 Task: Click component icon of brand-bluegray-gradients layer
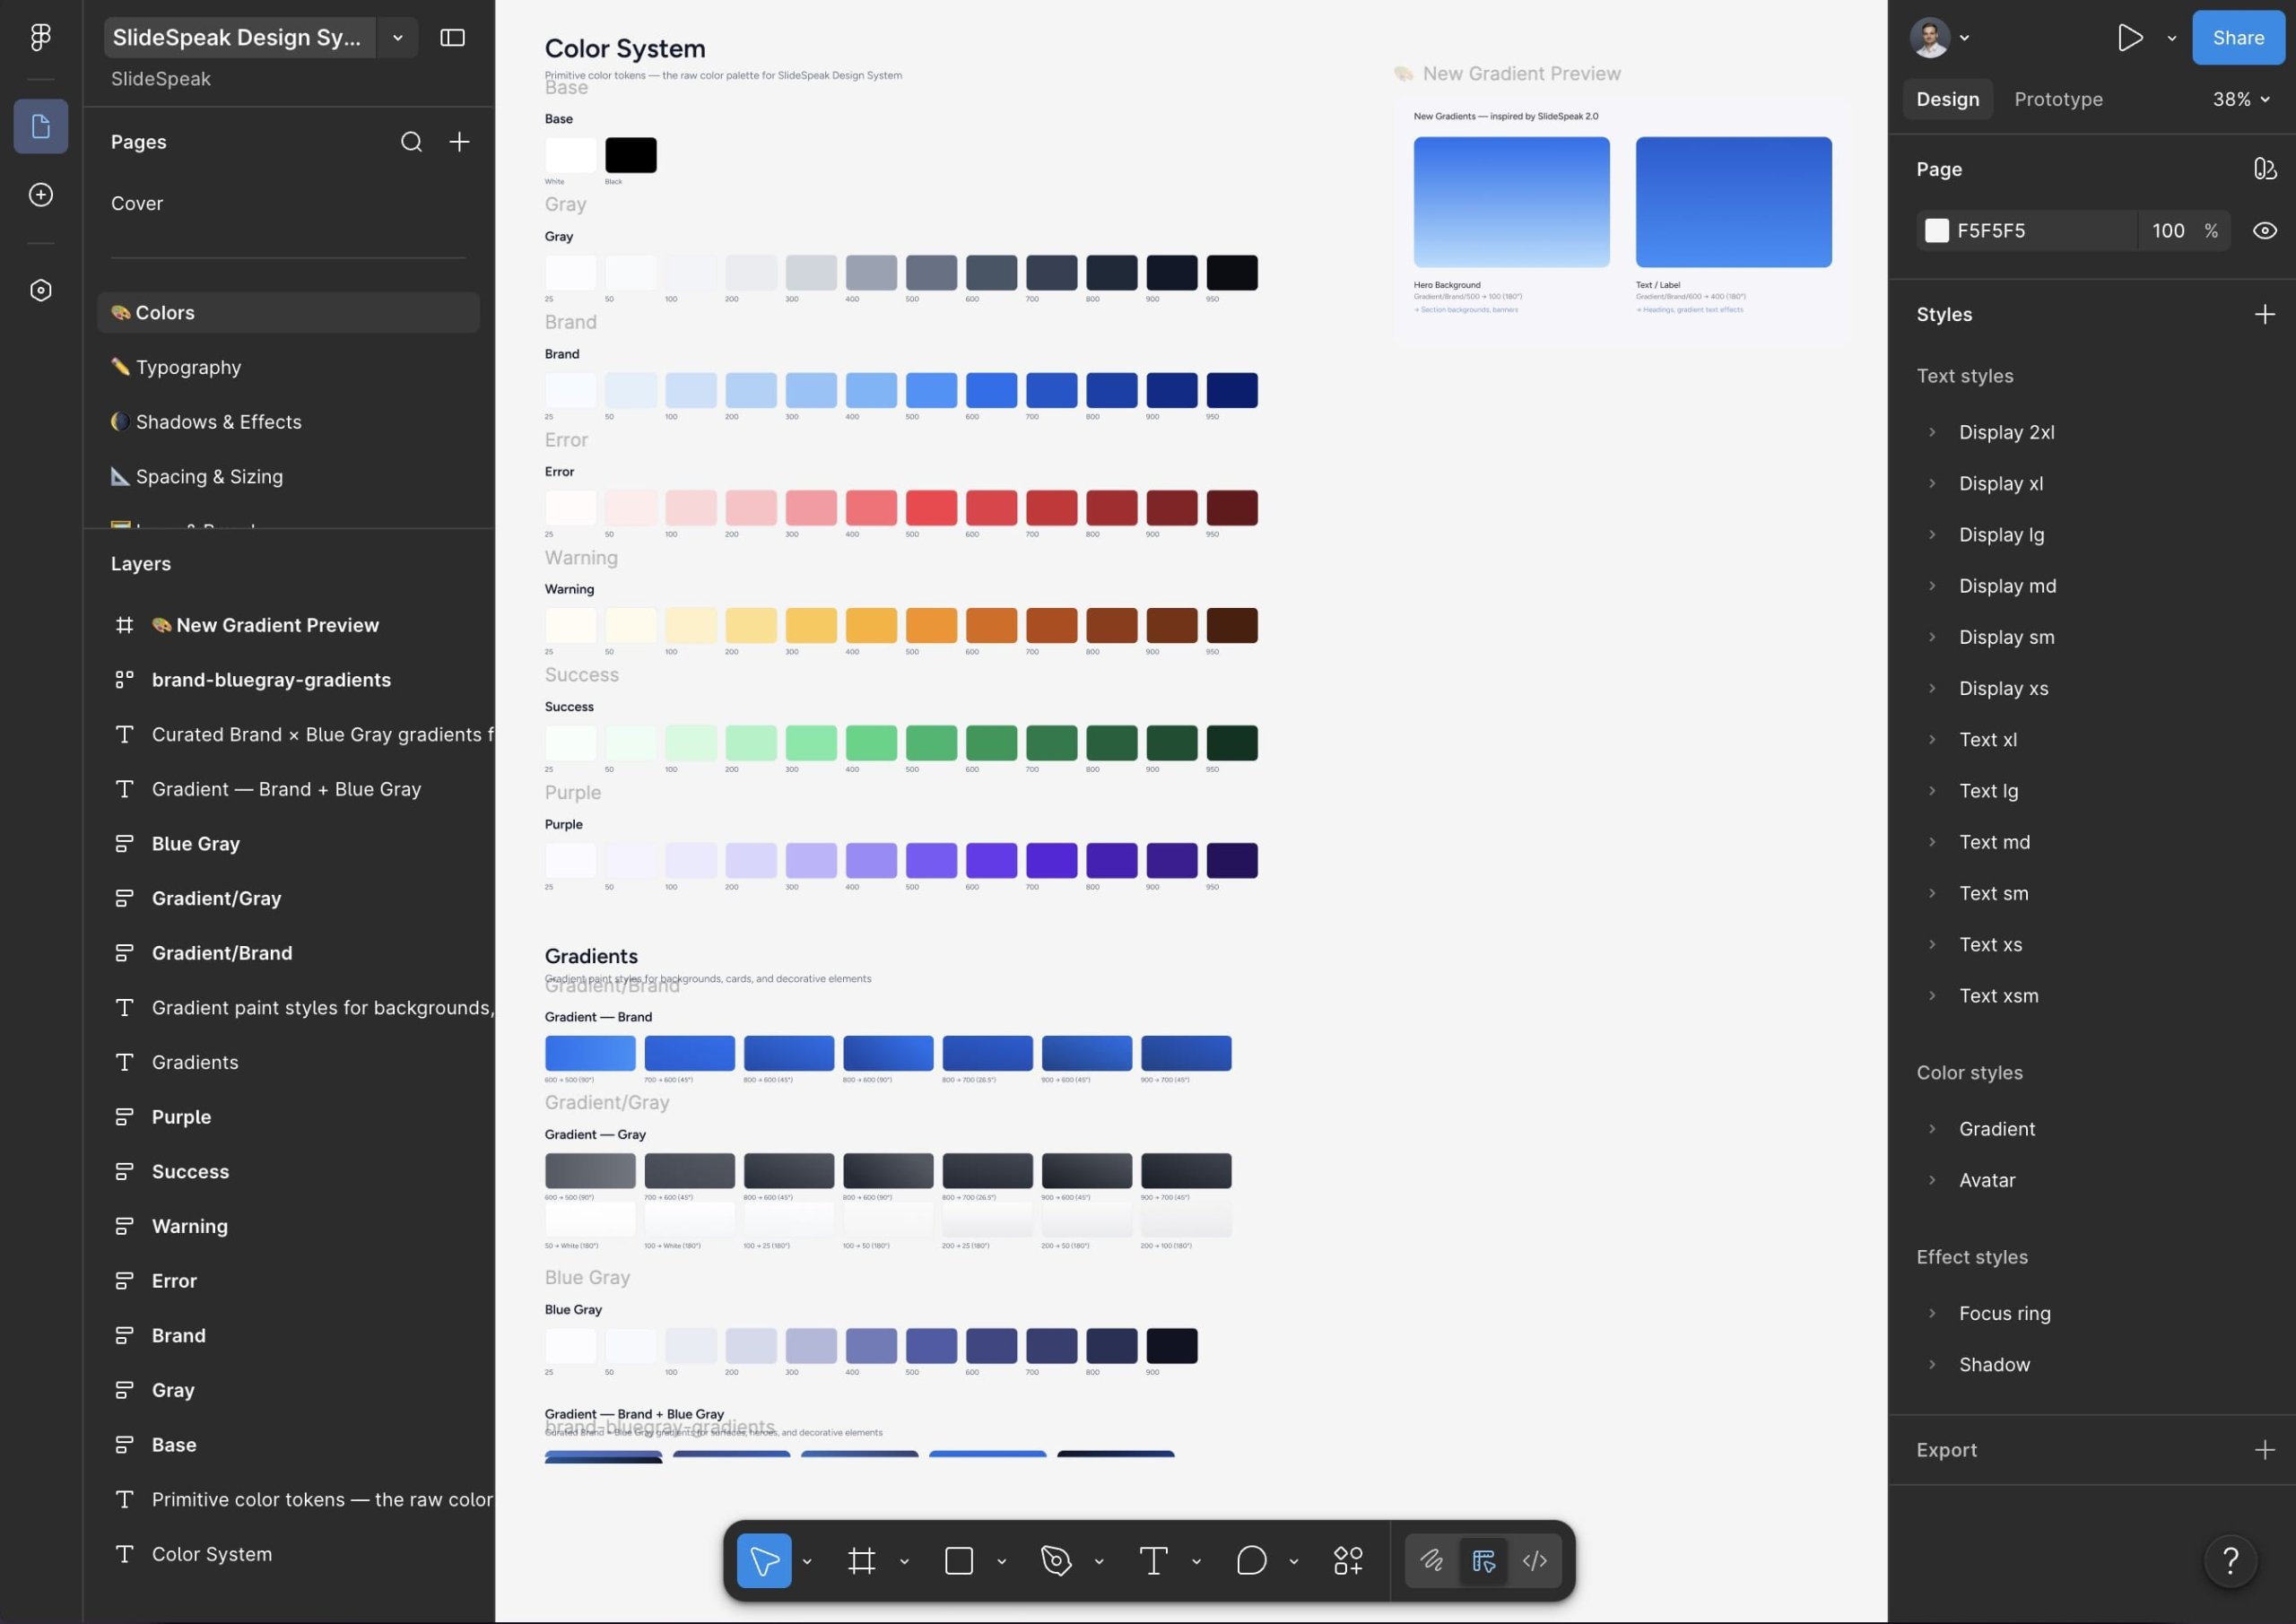[125, 680]
